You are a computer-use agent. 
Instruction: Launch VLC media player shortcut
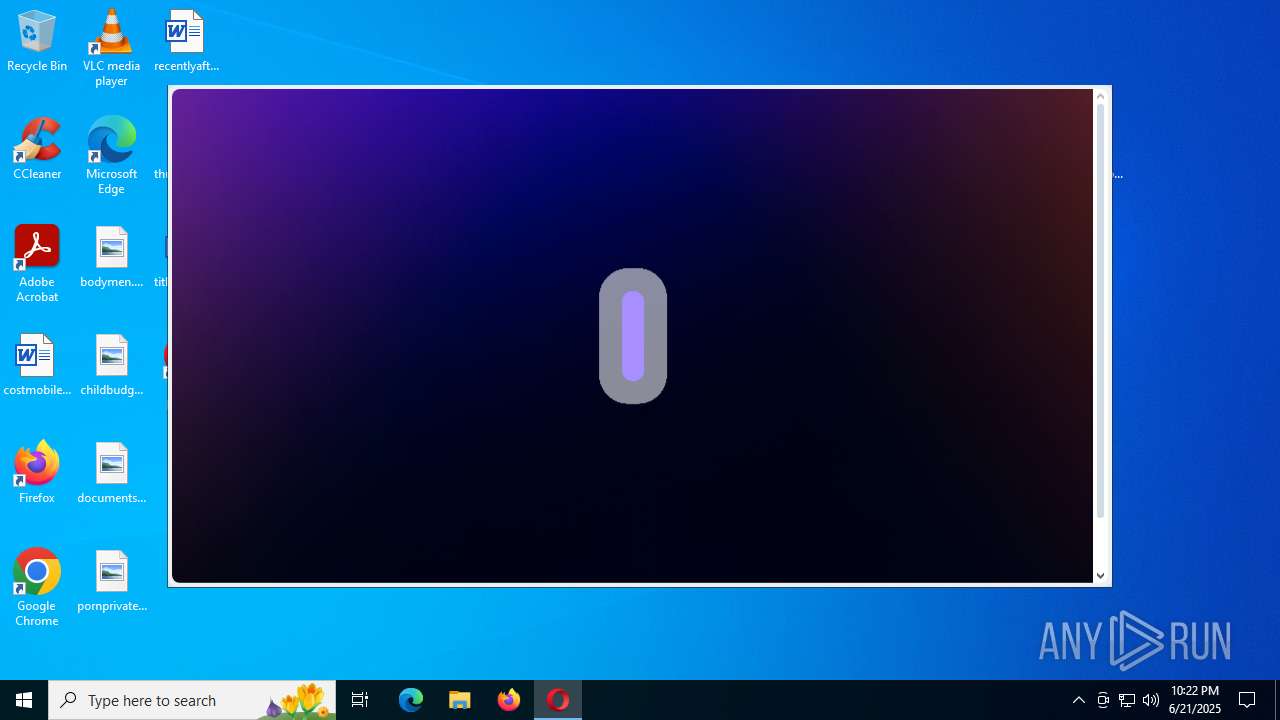[x=111, y=48]
